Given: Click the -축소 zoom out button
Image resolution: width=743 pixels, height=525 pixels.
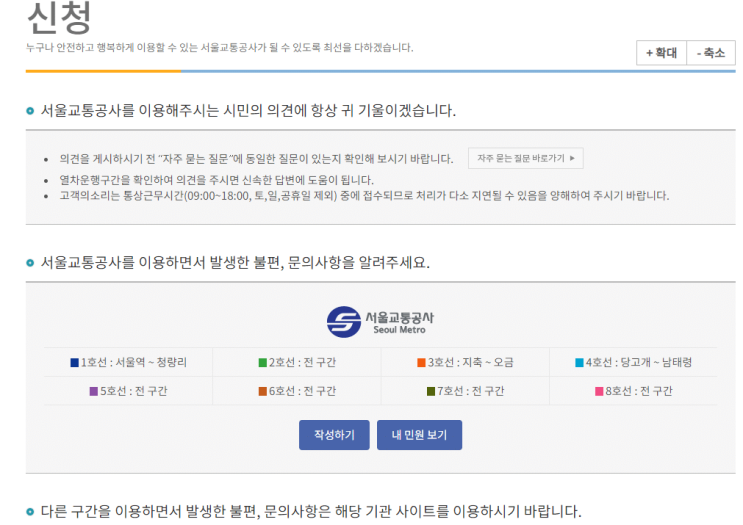Looking at the screenshot, I should click(x=711, y=53).
